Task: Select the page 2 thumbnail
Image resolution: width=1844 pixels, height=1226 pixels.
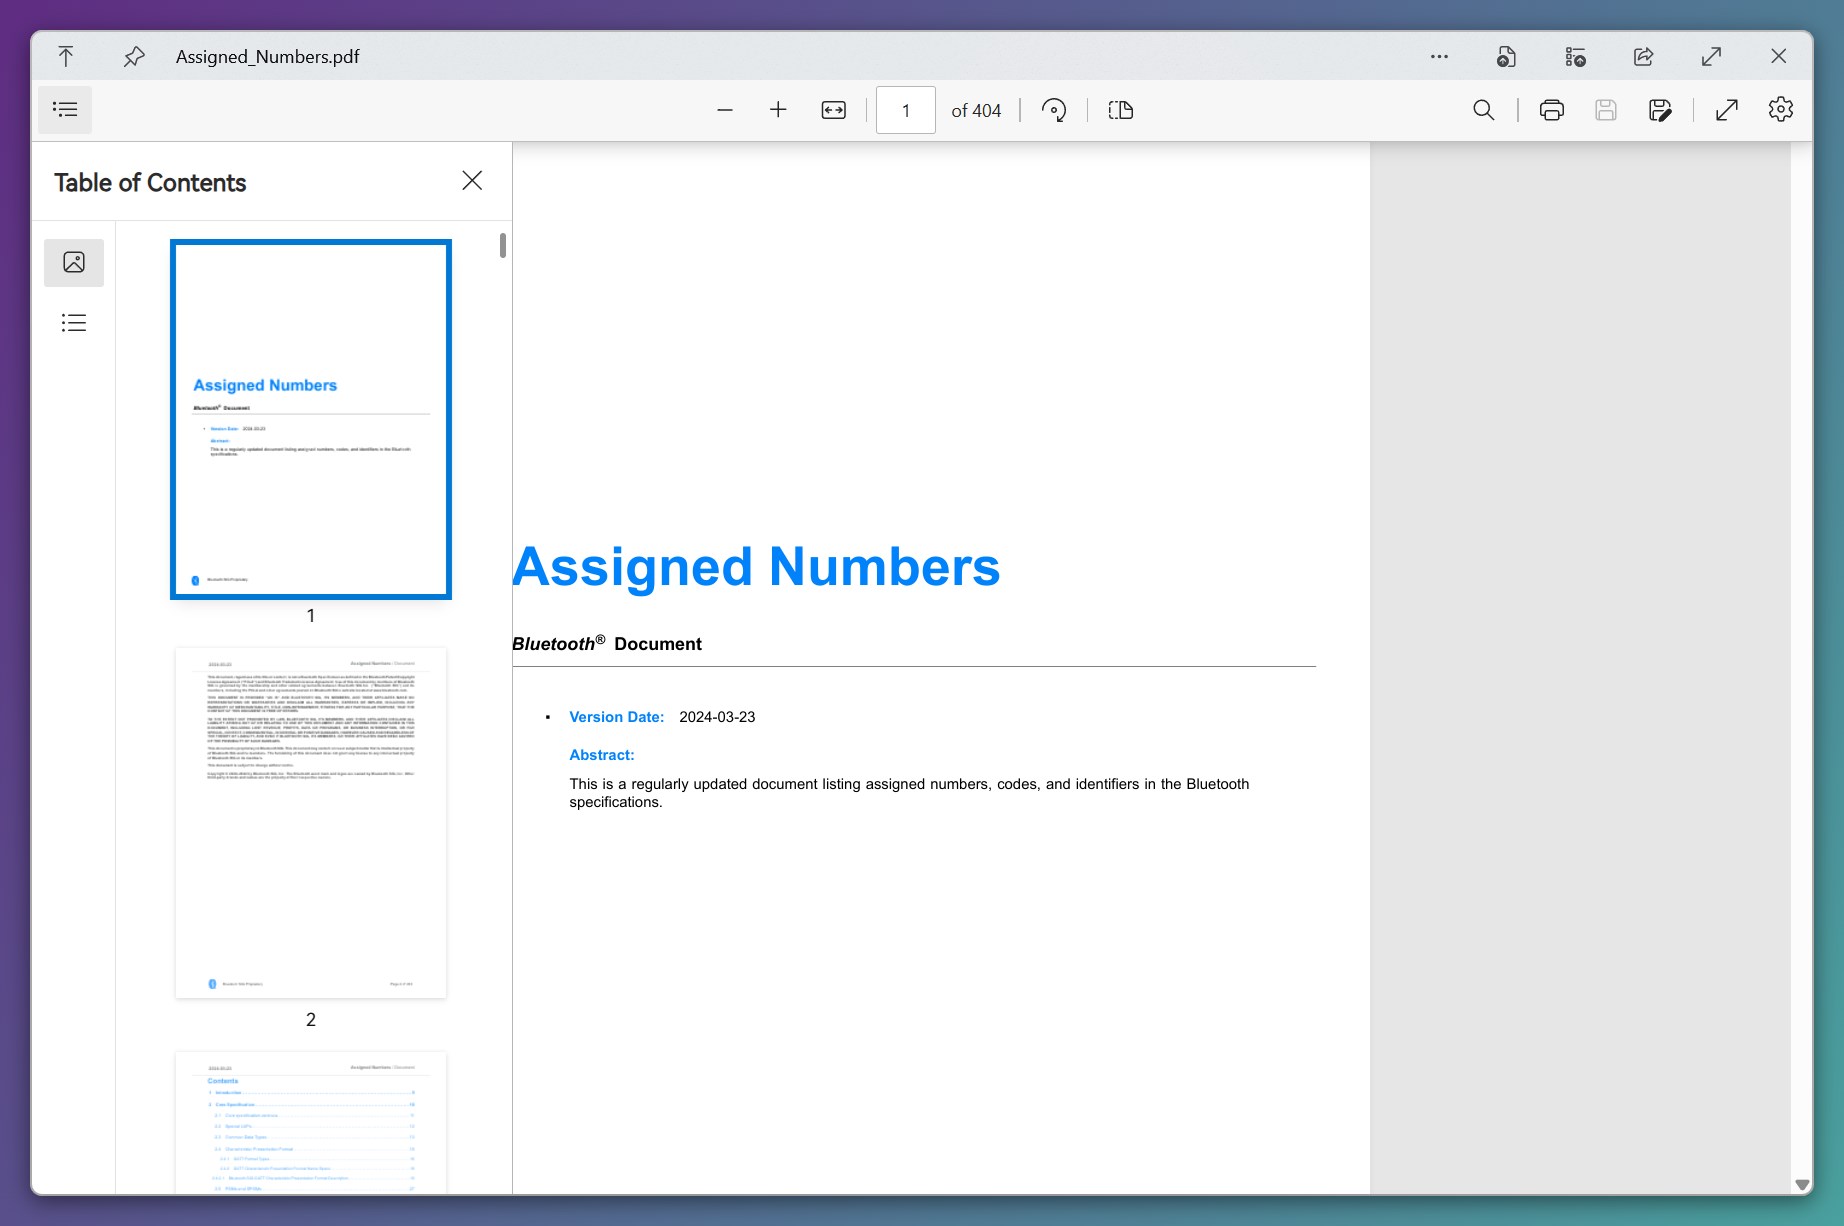Action: [x=310, y=822]
